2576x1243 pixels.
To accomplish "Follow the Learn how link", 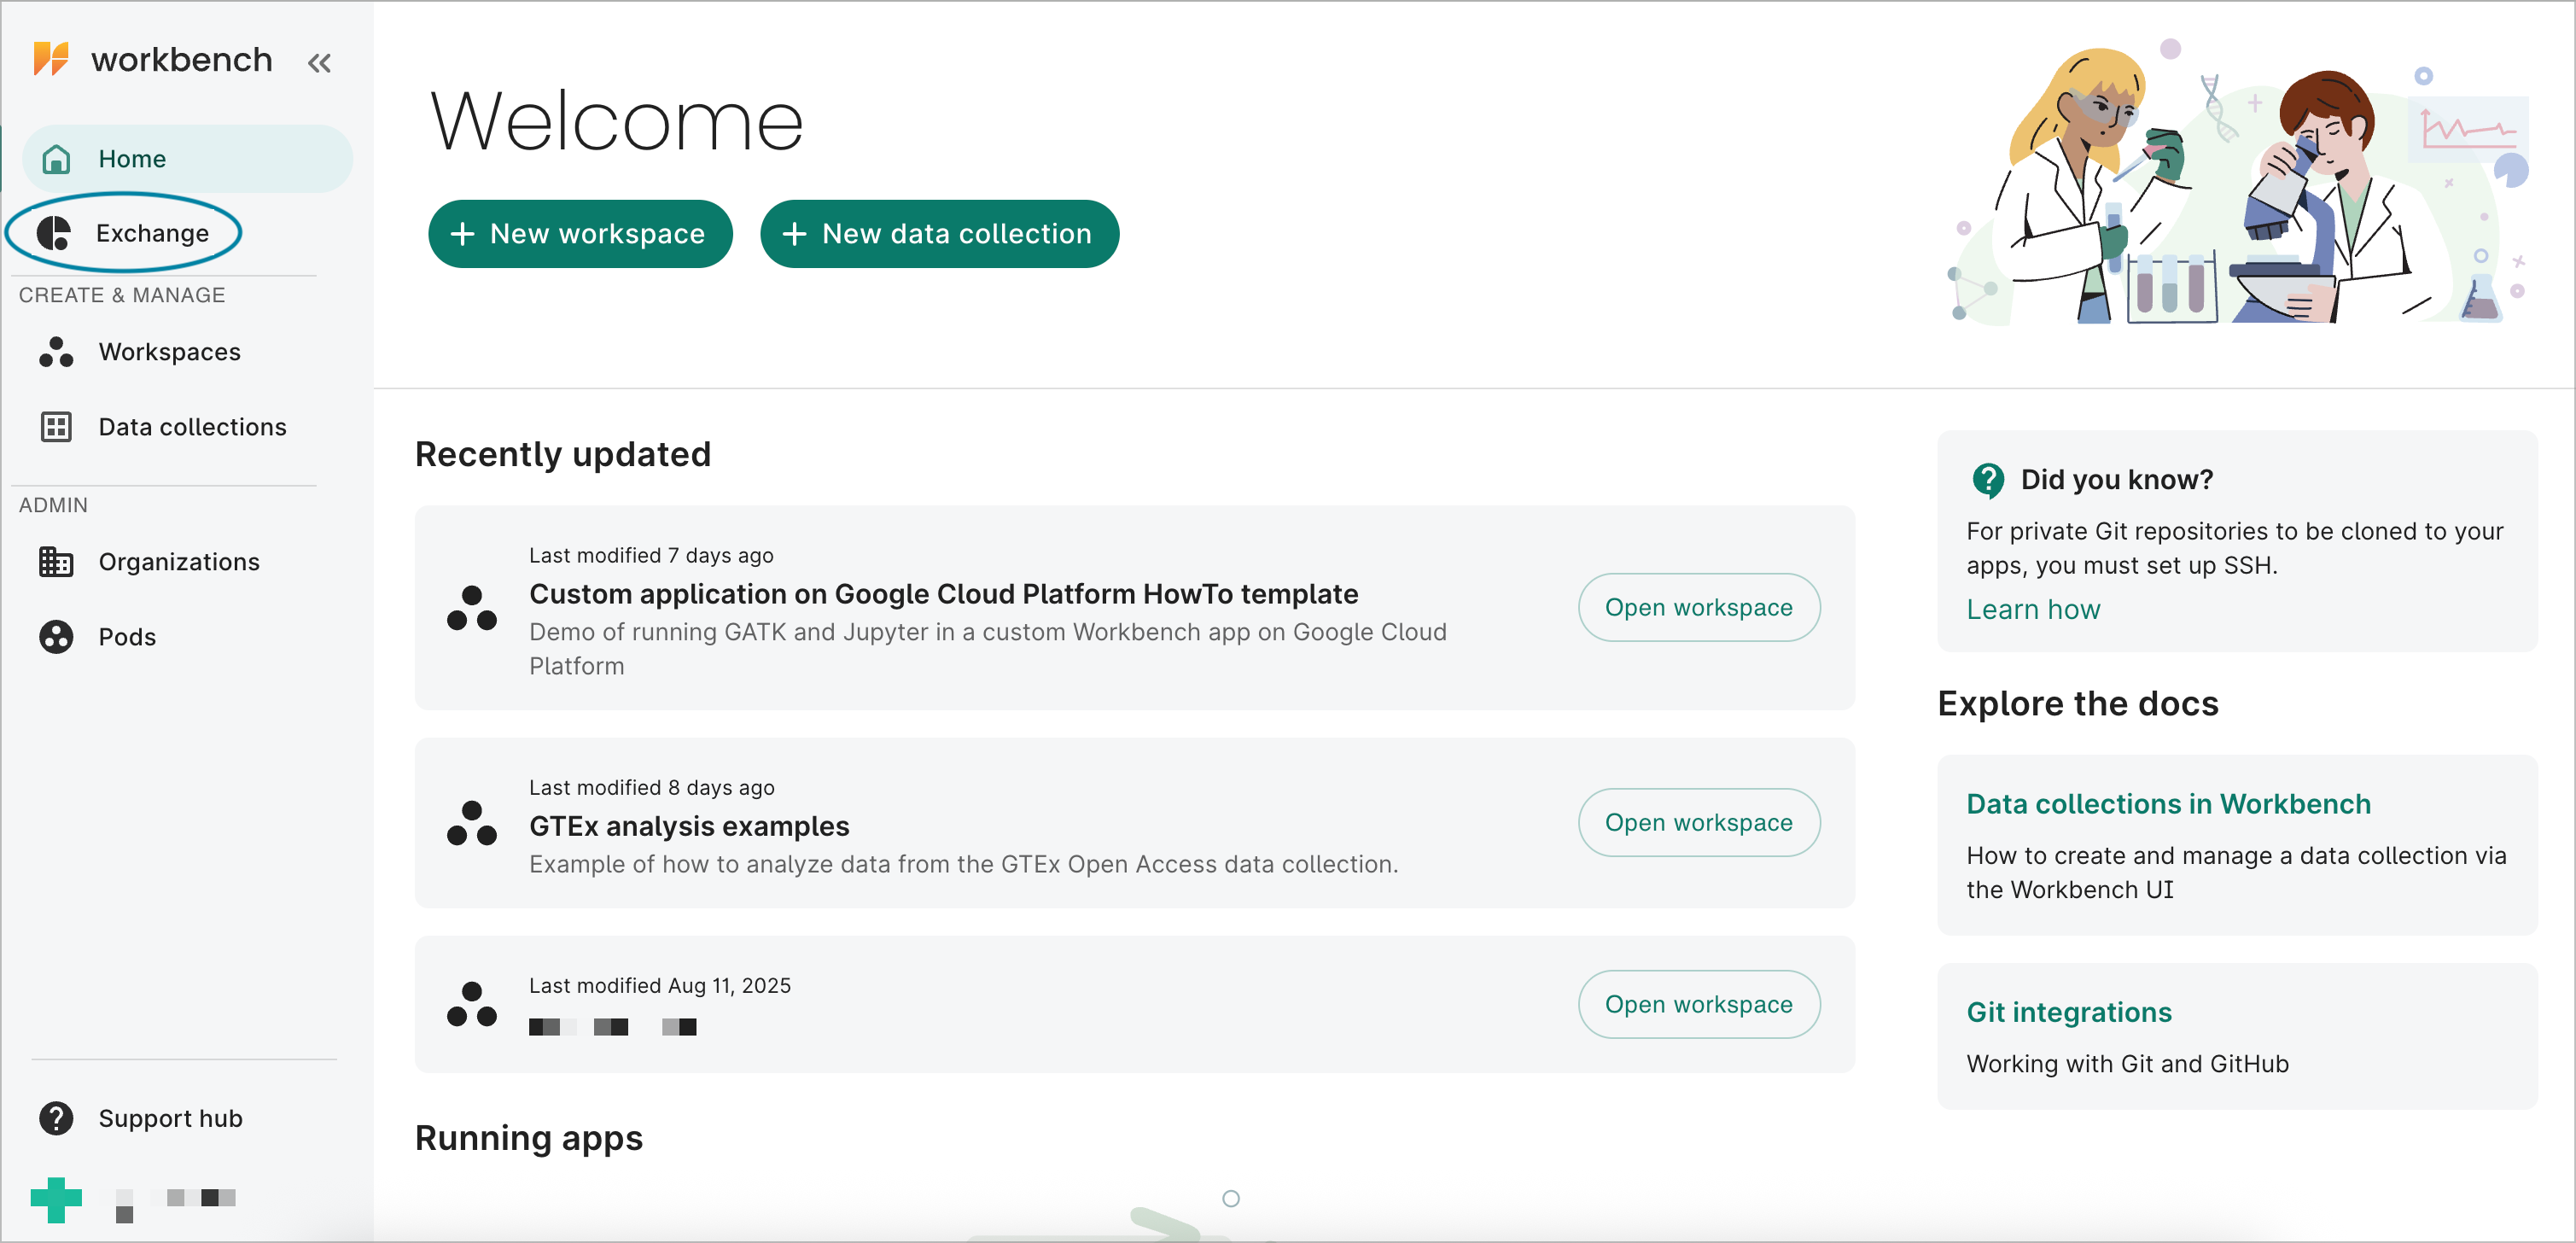I will pyautogui.click(x=2033, y=609).
